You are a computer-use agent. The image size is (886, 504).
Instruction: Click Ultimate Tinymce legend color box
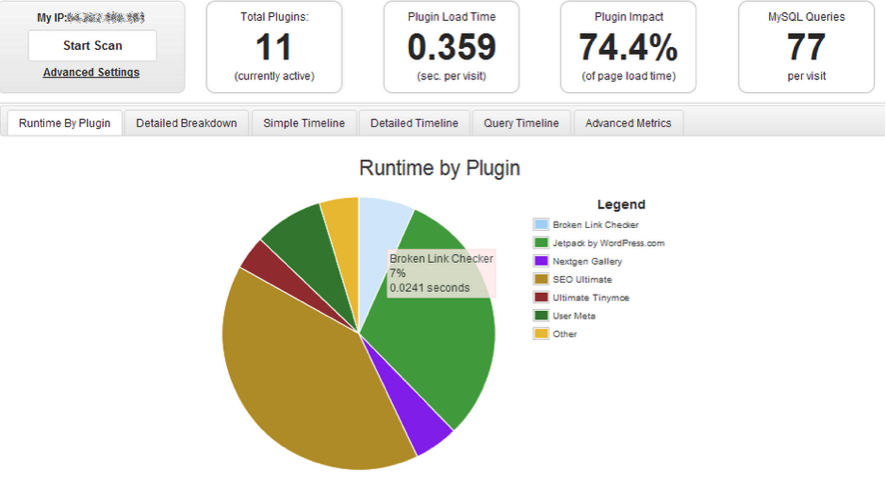coord(541,297)
